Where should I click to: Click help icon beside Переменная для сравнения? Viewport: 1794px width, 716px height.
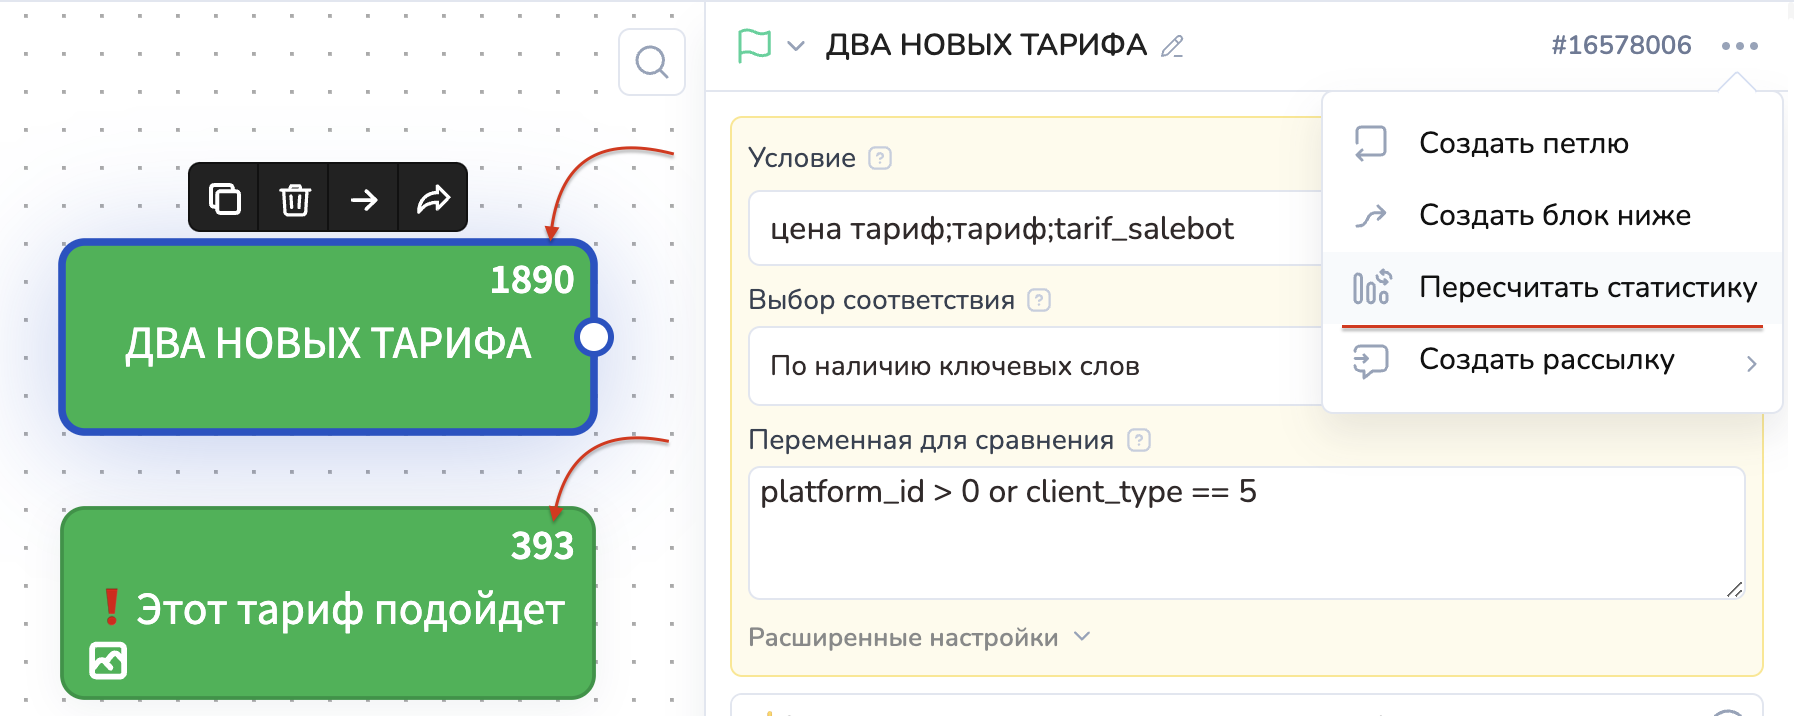[x=1138, y=440]
